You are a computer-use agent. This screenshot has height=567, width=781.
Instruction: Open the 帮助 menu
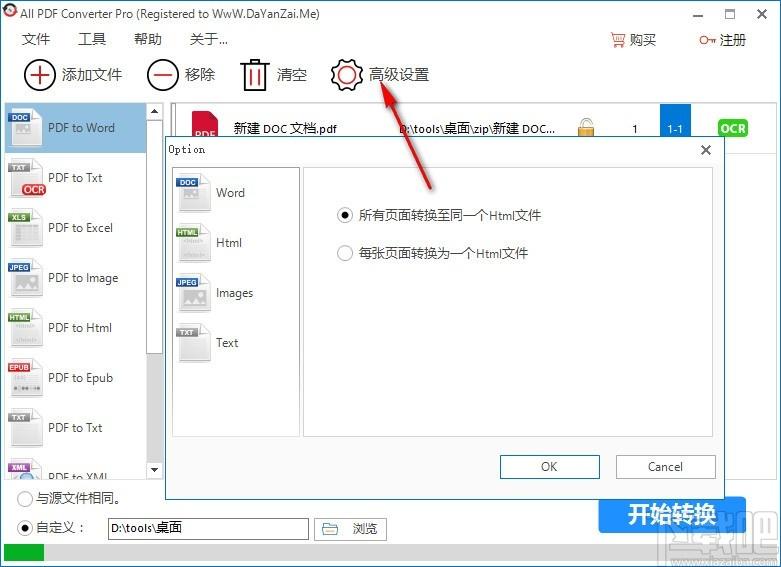pyautogui.click(x=148, y=39)
